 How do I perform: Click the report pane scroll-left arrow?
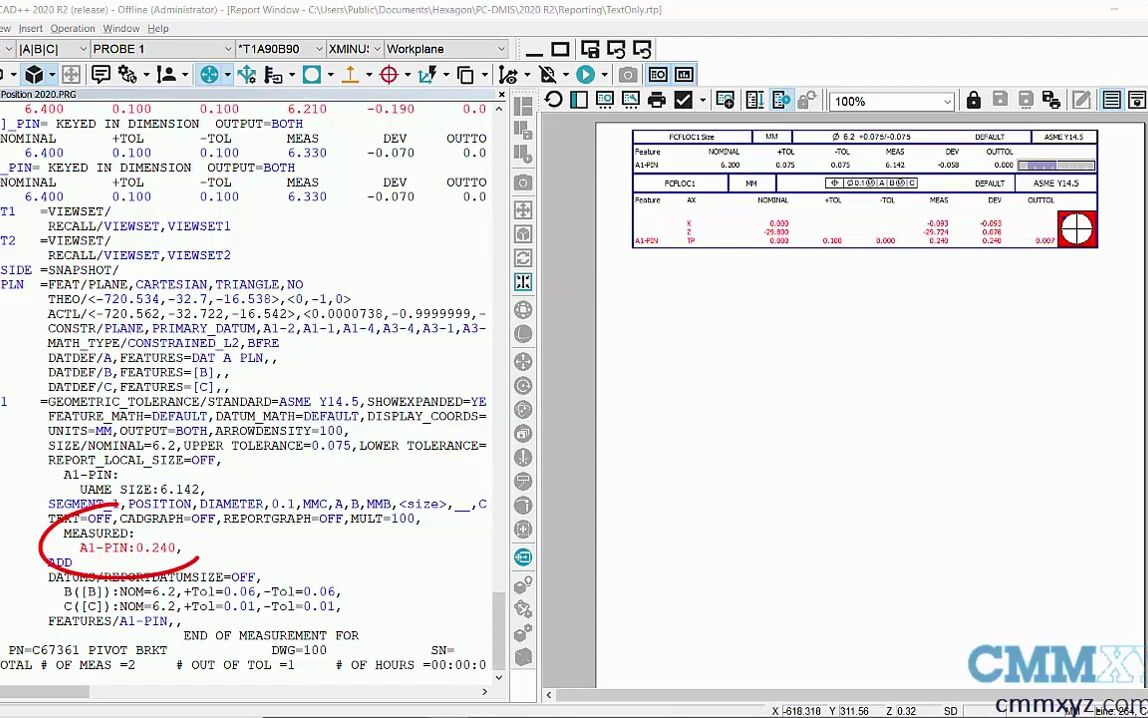point(549,695)
